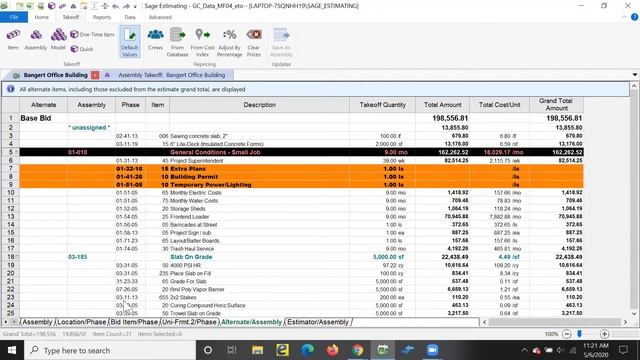The height and width of the screenshot is (360, 640).
Task: Open the Reports ribbon tab
Action: tap(102, 17)
